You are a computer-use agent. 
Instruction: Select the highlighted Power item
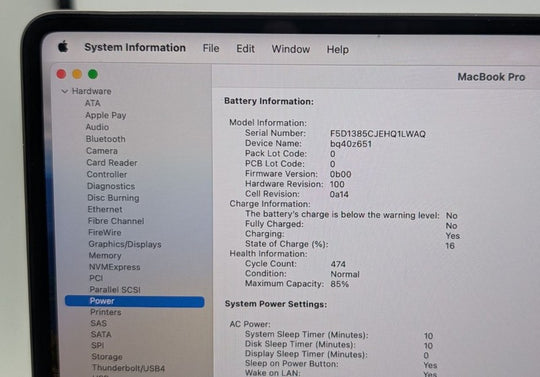click(x=134, y=301)
